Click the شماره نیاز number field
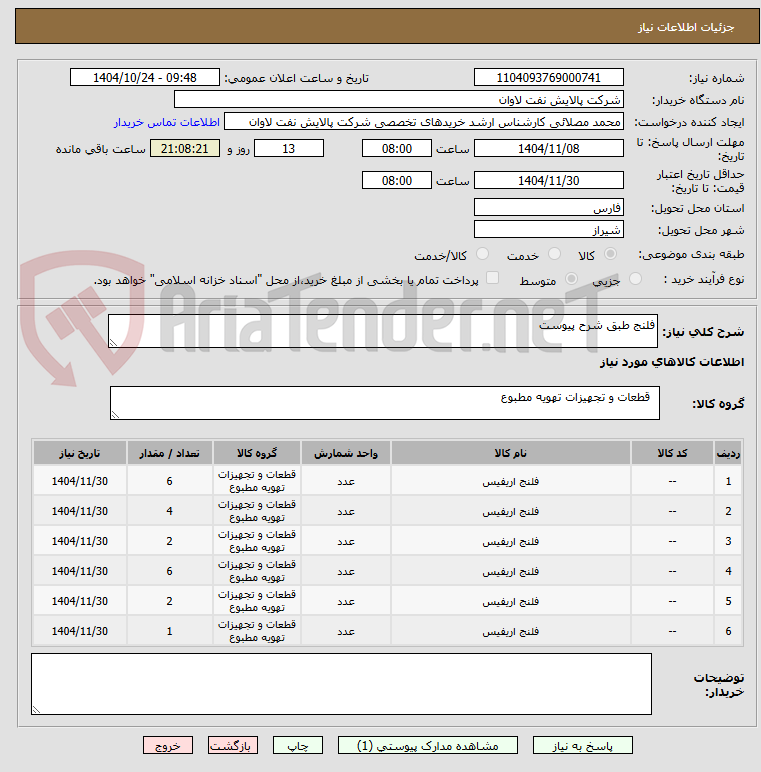 tap(548, 77)
